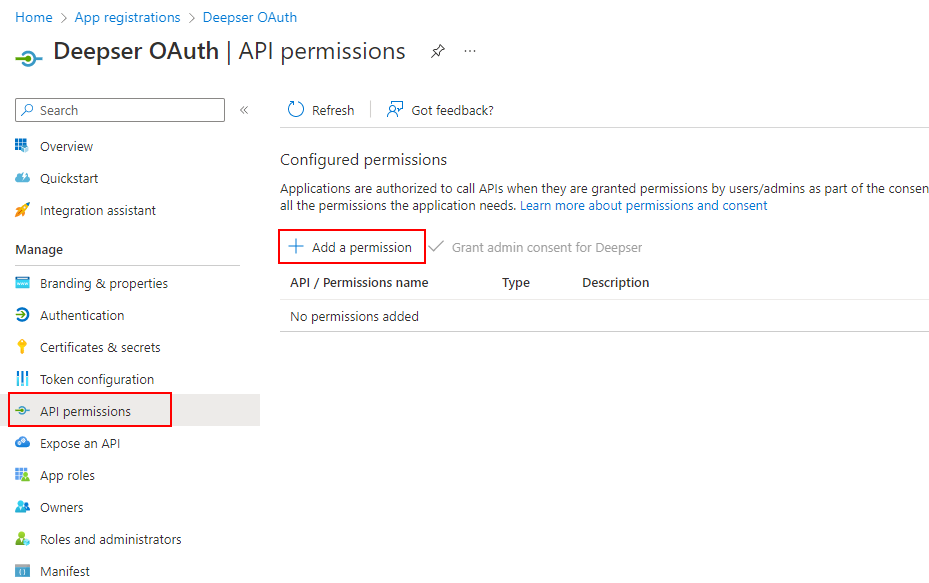Go to Integration assistant
Image resolution: width=929 pixels, height=583 pixels.
(98, 210)
